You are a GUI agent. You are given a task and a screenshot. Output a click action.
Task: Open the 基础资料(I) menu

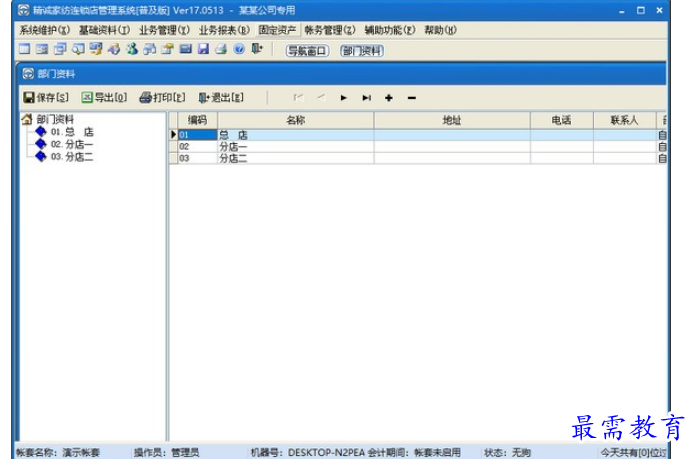click(x=105, y=30)
